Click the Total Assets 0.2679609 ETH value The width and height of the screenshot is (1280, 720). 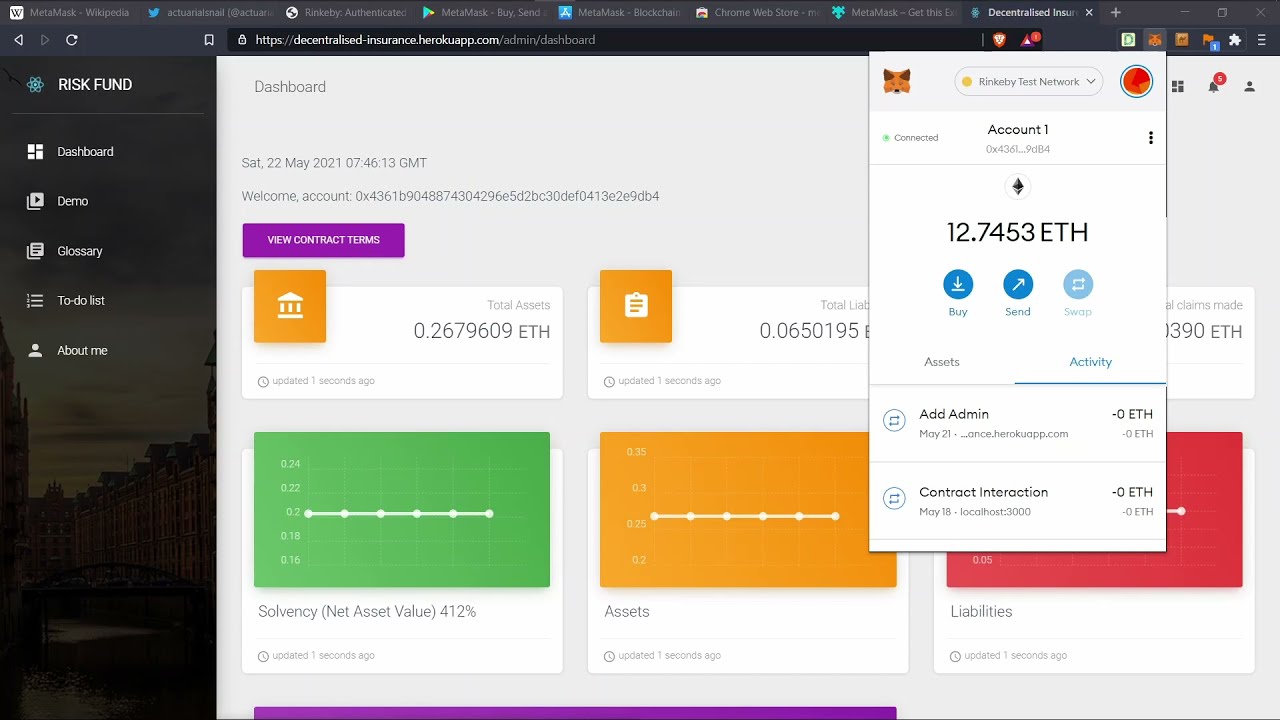pos(482,331)
